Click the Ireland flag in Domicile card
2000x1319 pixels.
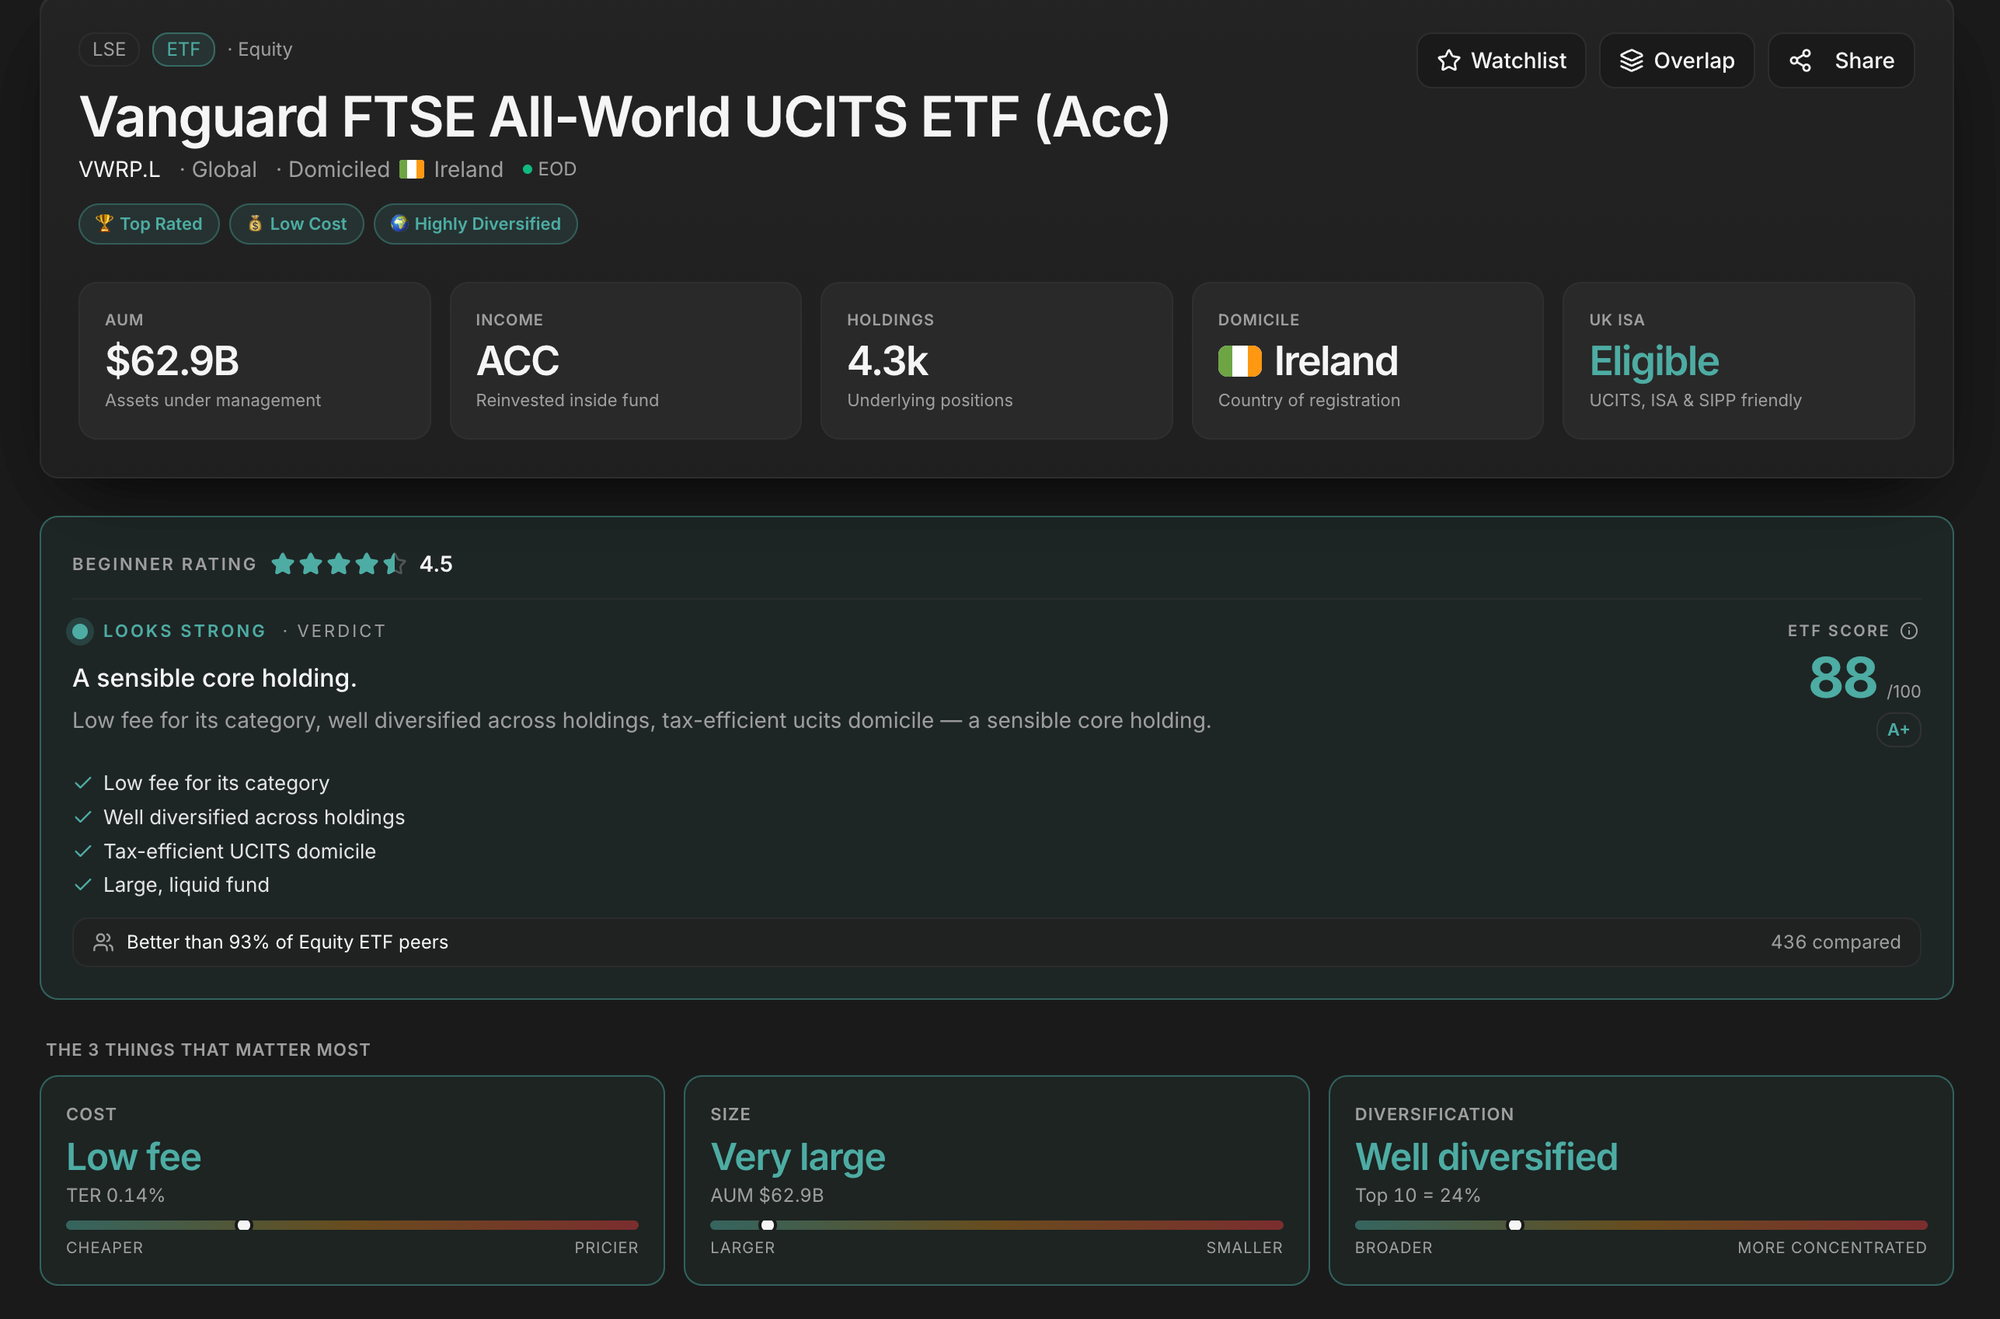[x=1240, y=361]
